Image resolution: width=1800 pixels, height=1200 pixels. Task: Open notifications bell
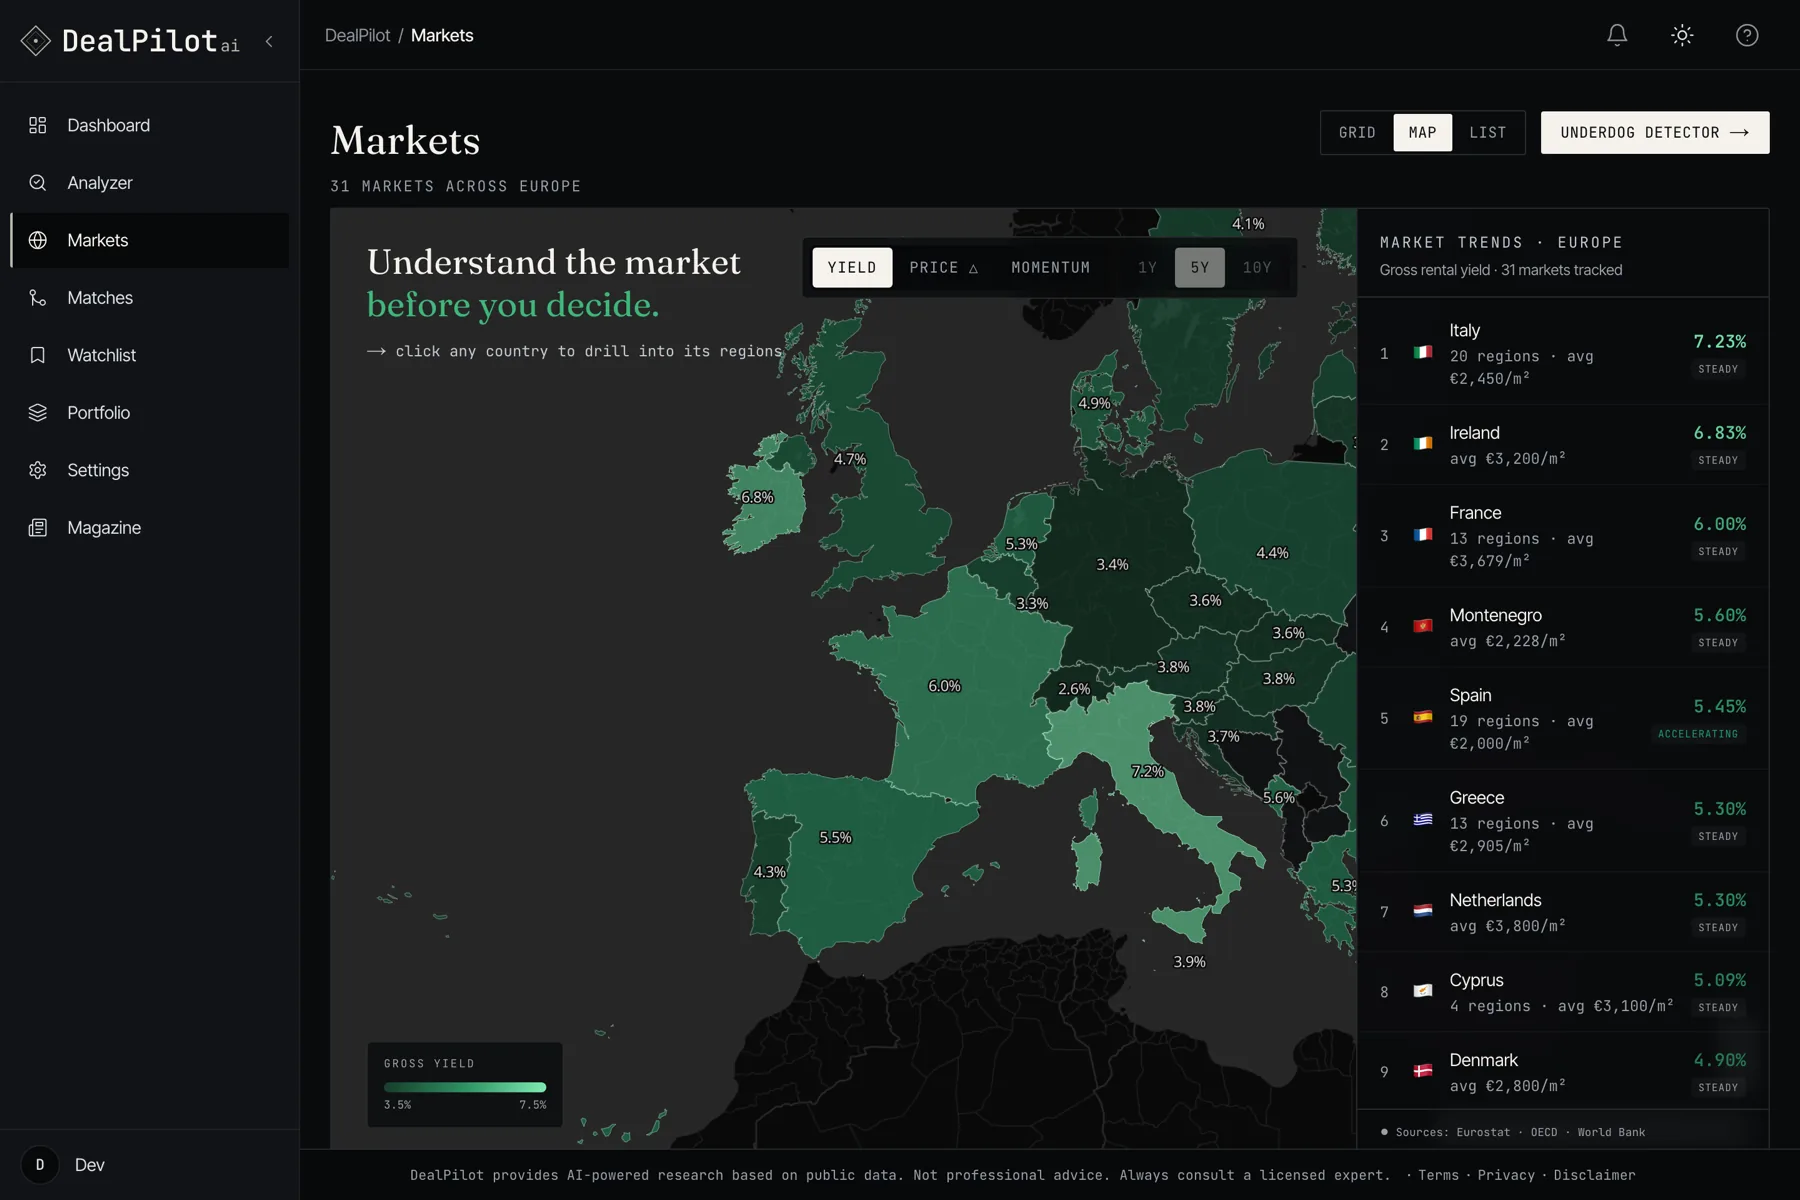[x=1617, y=35]
